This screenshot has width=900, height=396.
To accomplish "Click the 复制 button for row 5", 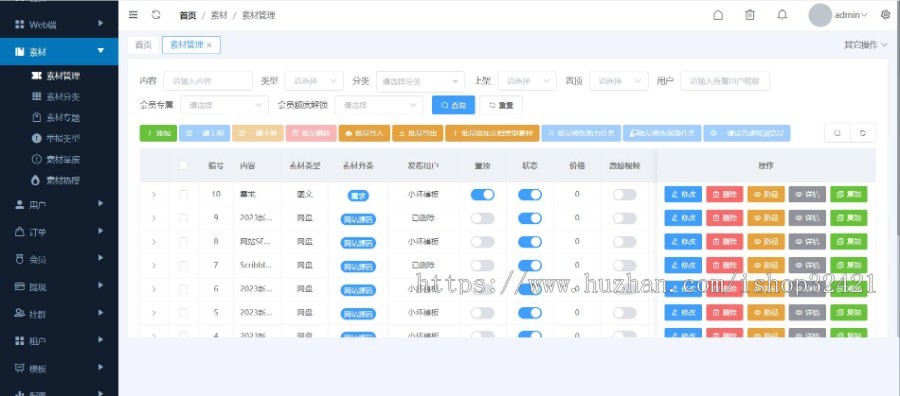I will (848, 312).
